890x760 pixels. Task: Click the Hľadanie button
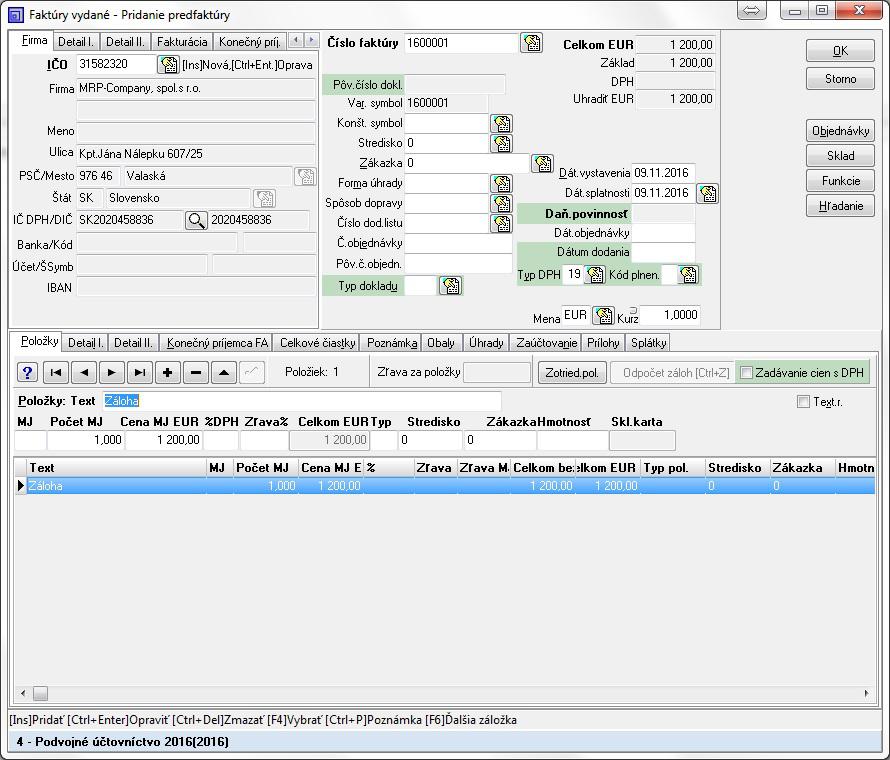pos(840,206)
